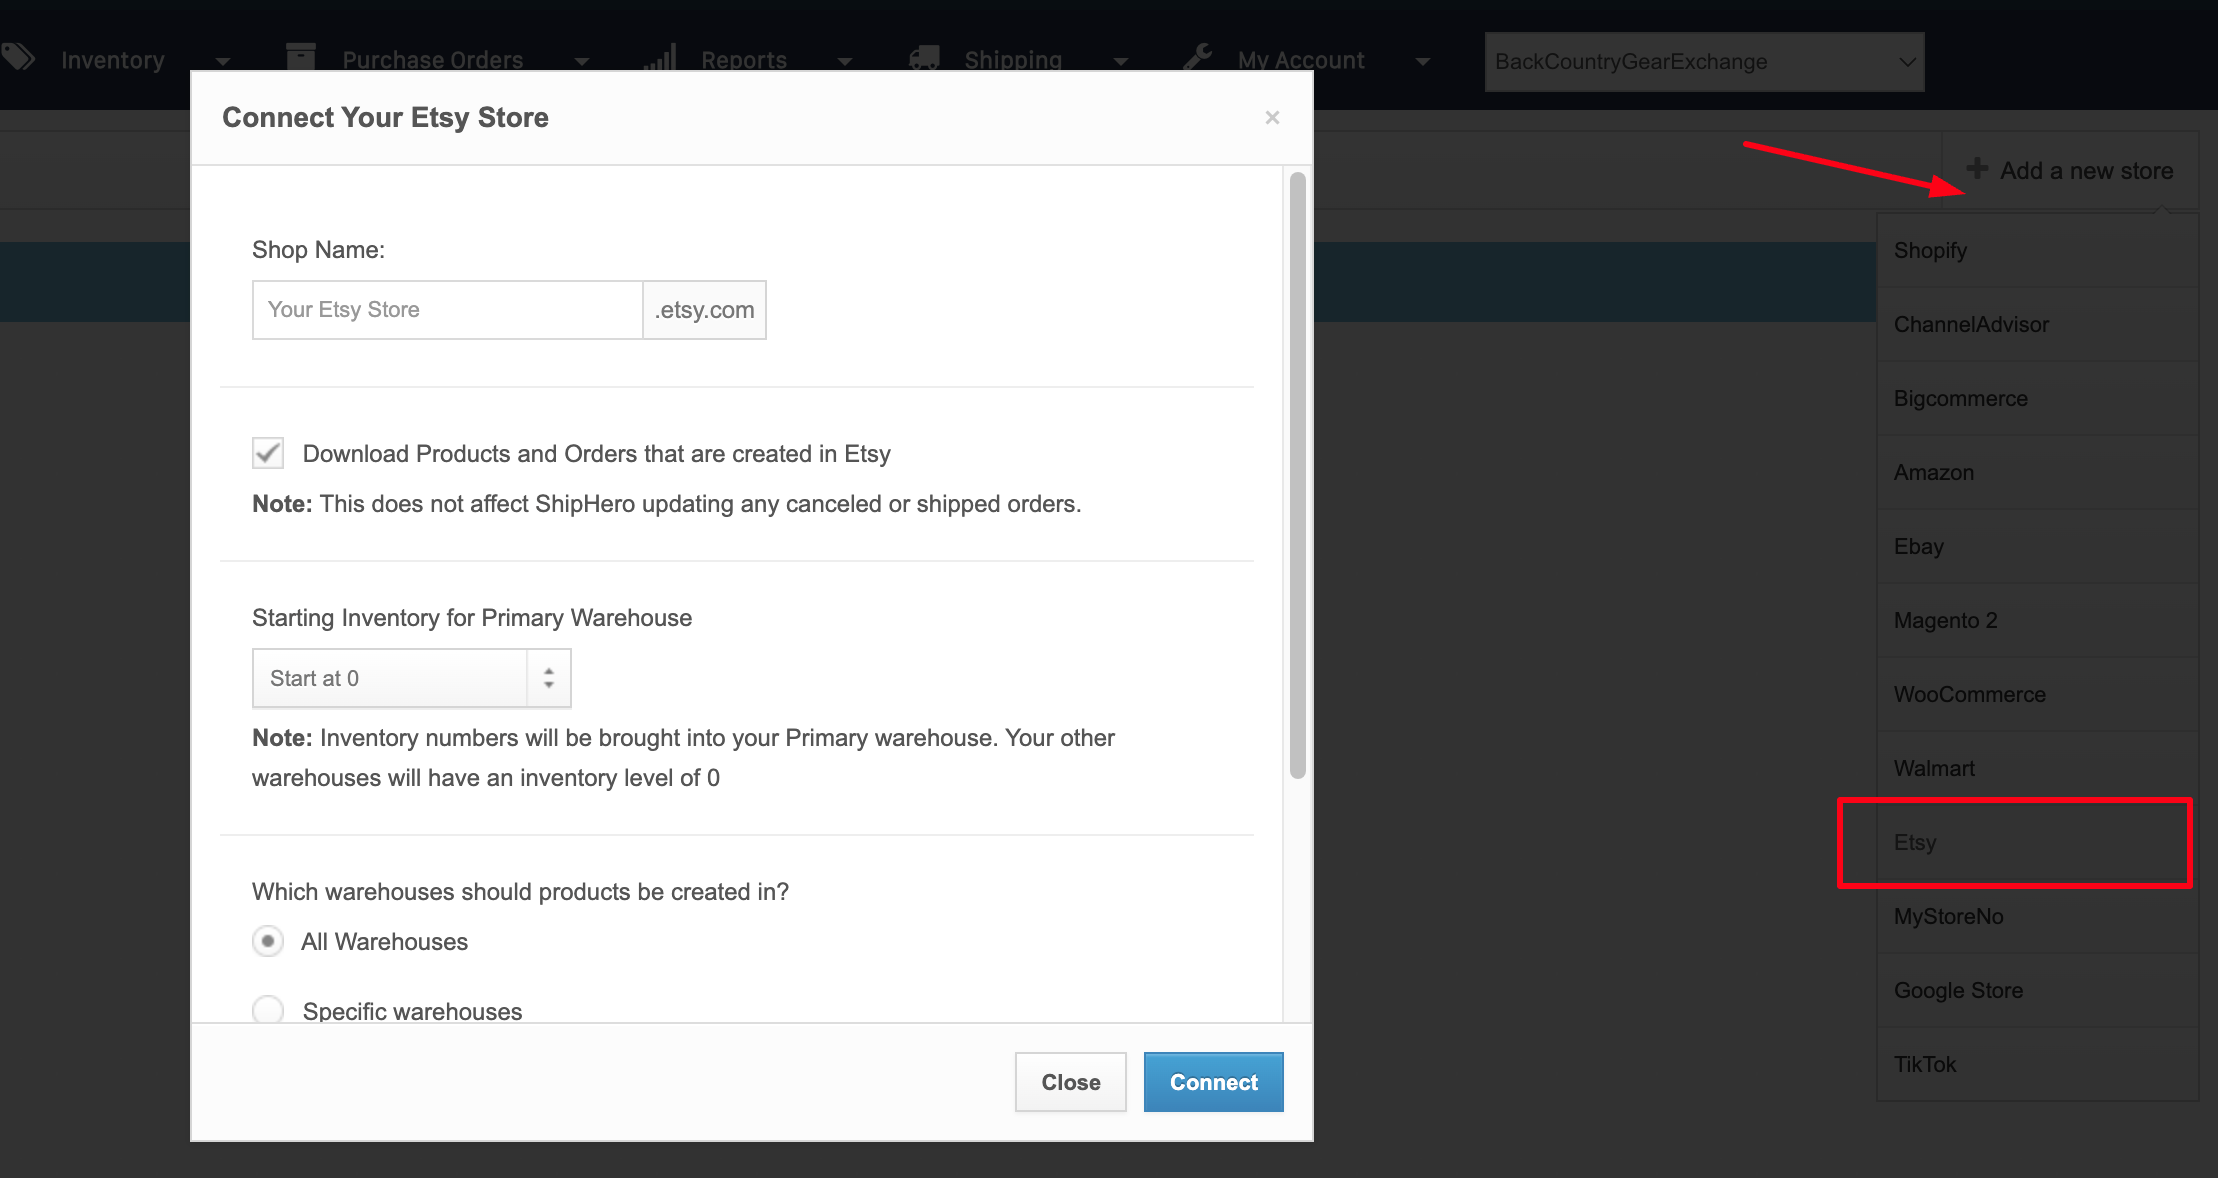Expand the Inventory menu arrow
Image resolution: width=2218 pixels, height=1178 pixels.
point(223,62)
